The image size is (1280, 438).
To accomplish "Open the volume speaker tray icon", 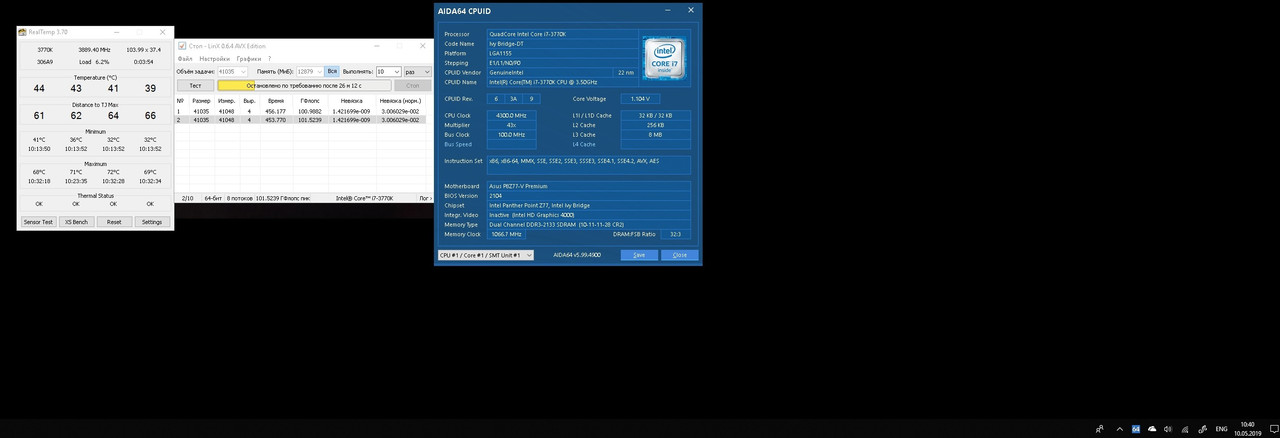I will click(1168, 429).
